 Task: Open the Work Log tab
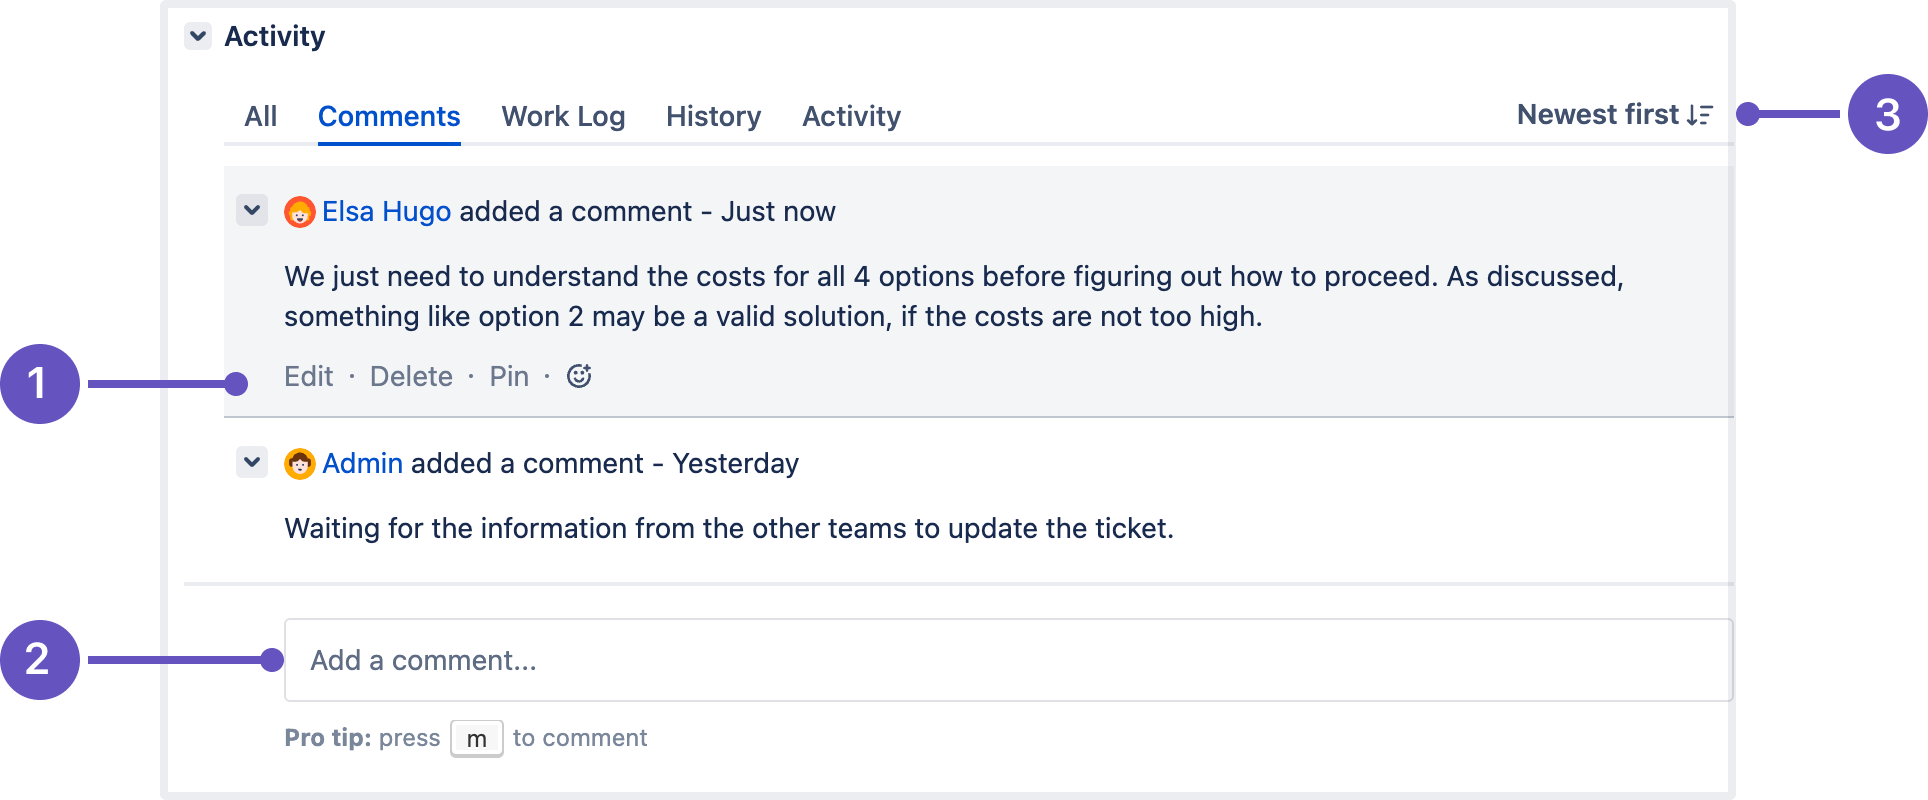click(563, 116)
